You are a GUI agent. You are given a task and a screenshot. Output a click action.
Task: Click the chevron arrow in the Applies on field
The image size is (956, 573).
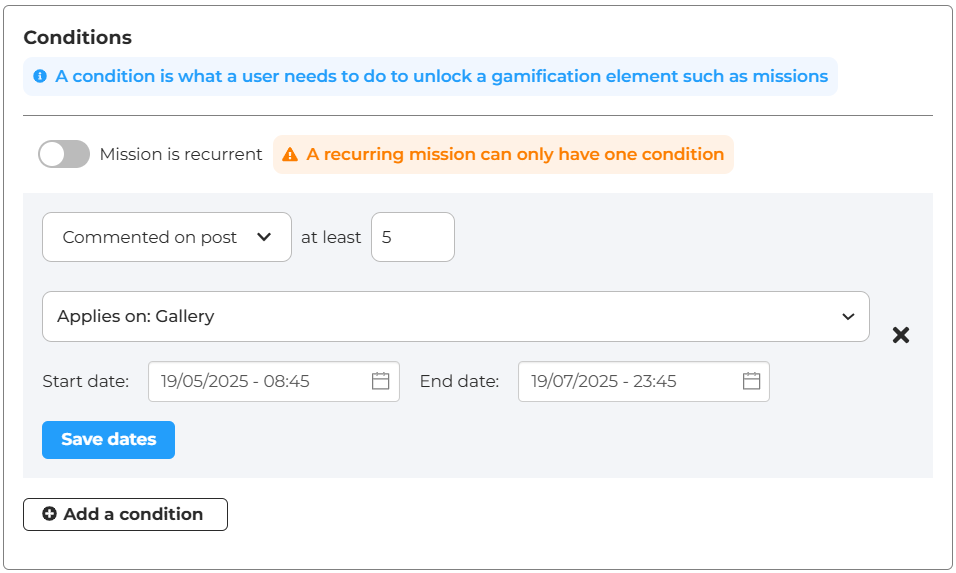848,316
